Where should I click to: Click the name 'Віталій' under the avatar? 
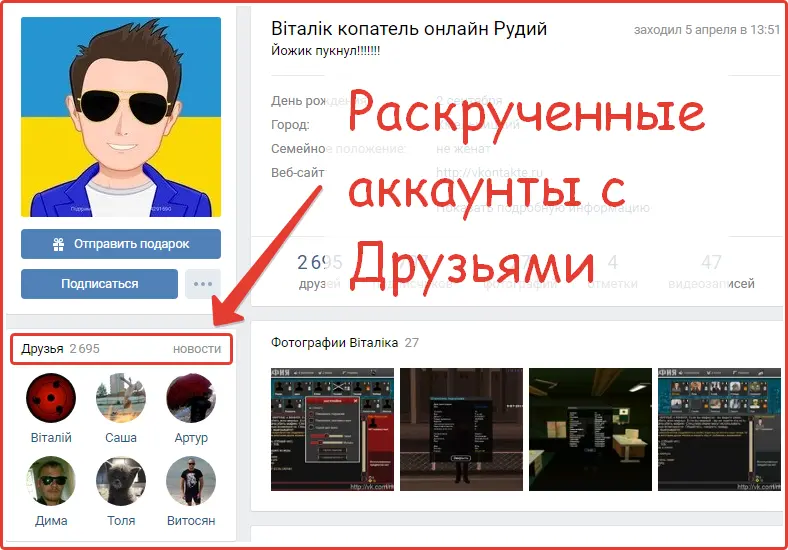click(51, 438)
